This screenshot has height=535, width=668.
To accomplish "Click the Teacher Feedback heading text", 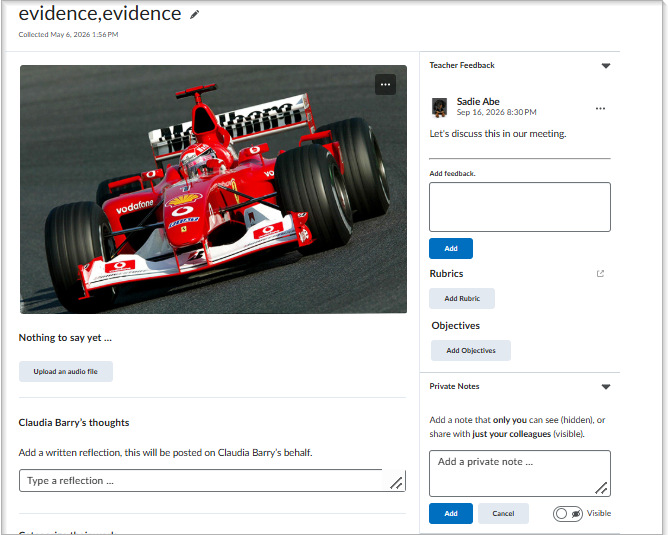I will point(462,65).
